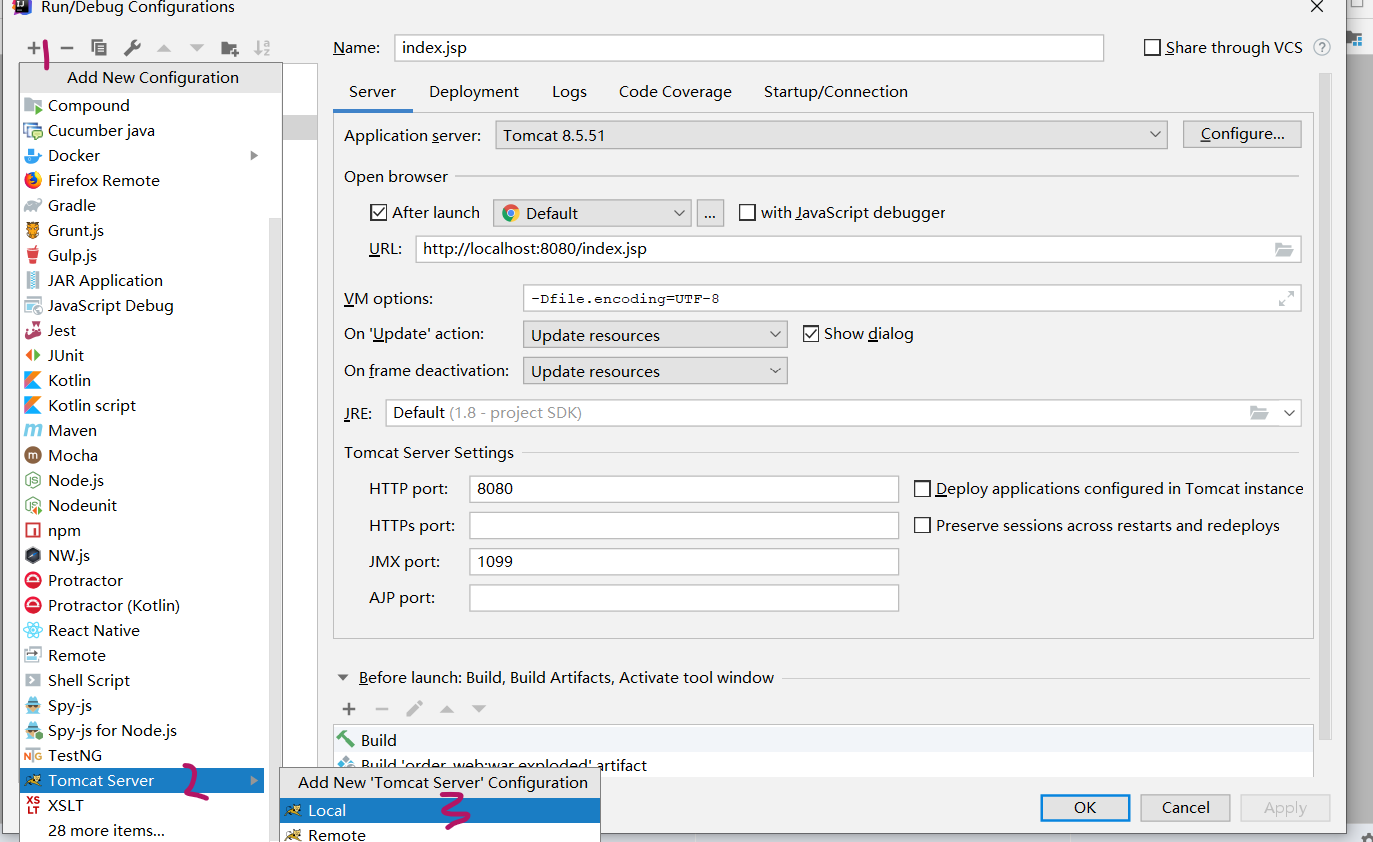Select Mocha configuration type

click(x=72, y=455)
